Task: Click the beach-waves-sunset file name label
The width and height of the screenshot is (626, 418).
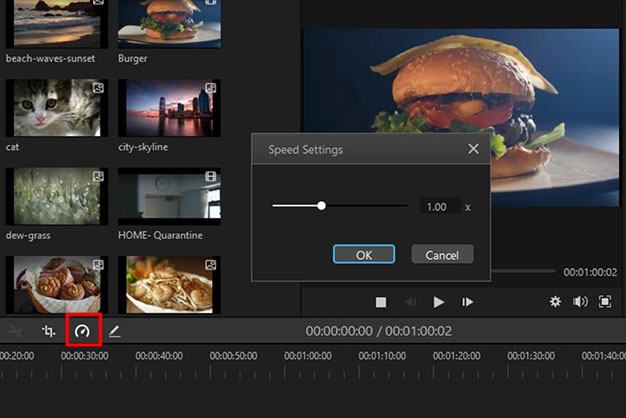Action: click(50, 59)
